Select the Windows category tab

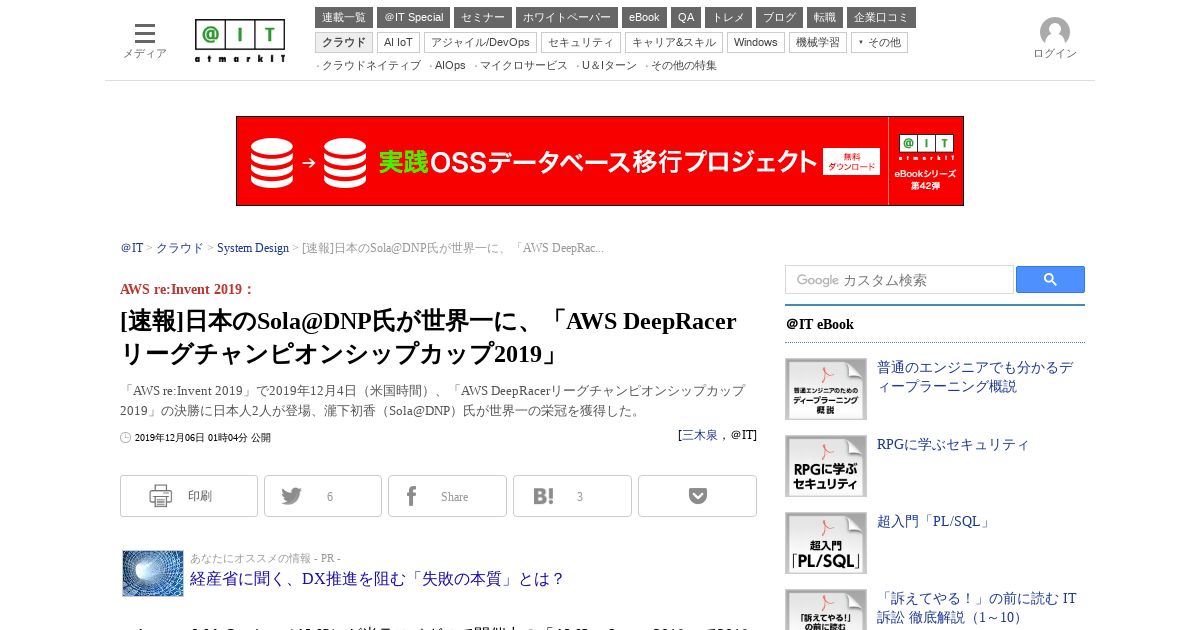tap(756, 42)
